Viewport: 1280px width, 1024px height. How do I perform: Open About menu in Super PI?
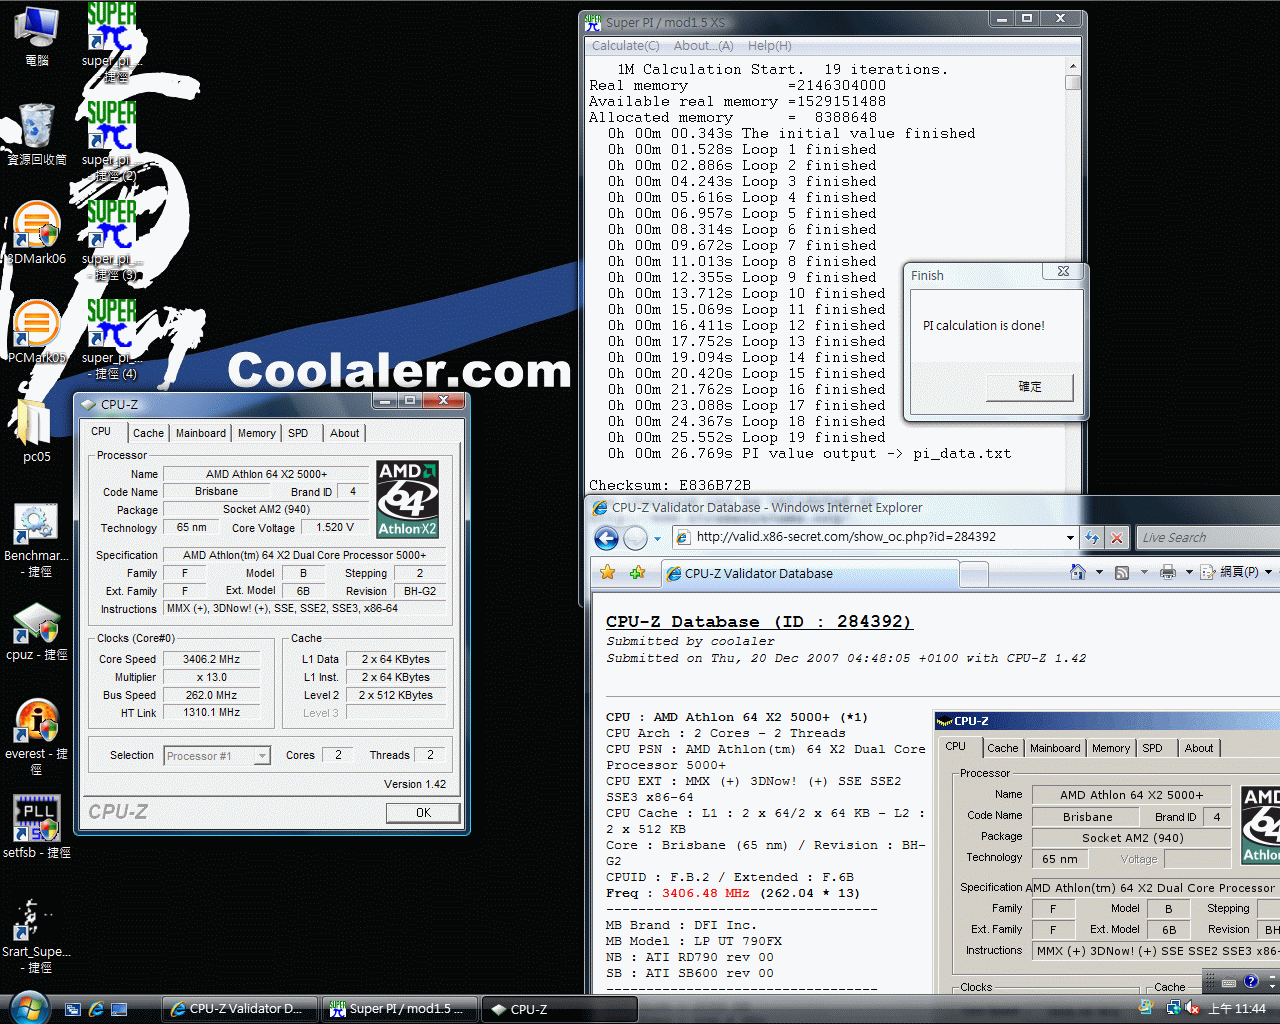click(x=703, y=46)
